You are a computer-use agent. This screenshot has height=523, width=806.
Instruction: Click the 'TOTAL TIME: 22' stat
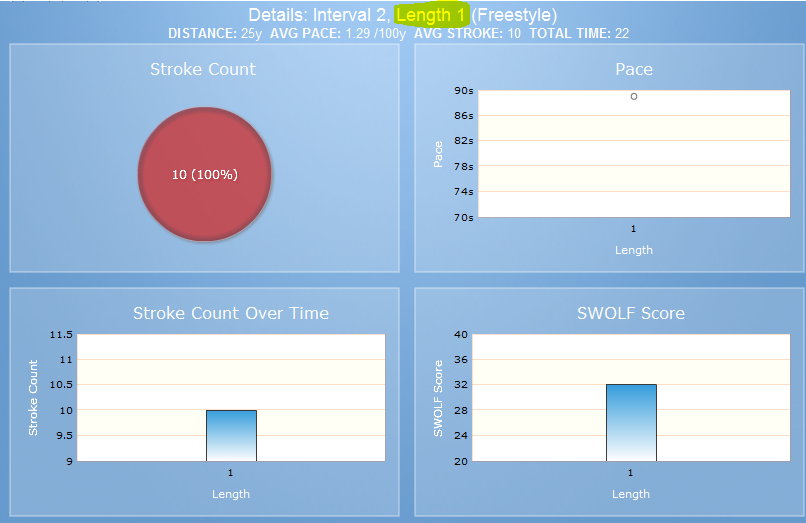pyautogui.click(x=579, y=33)
